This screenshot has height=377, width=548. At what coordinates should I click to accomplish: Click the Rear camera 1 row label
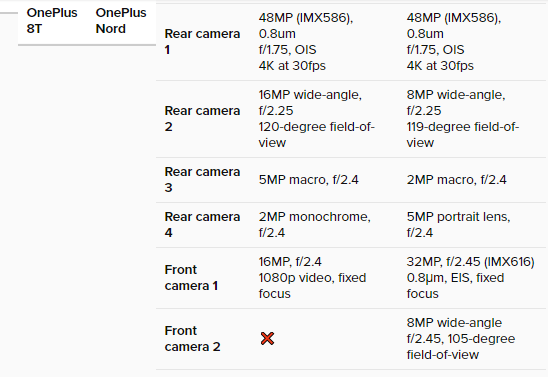click(x=202, y=42)
